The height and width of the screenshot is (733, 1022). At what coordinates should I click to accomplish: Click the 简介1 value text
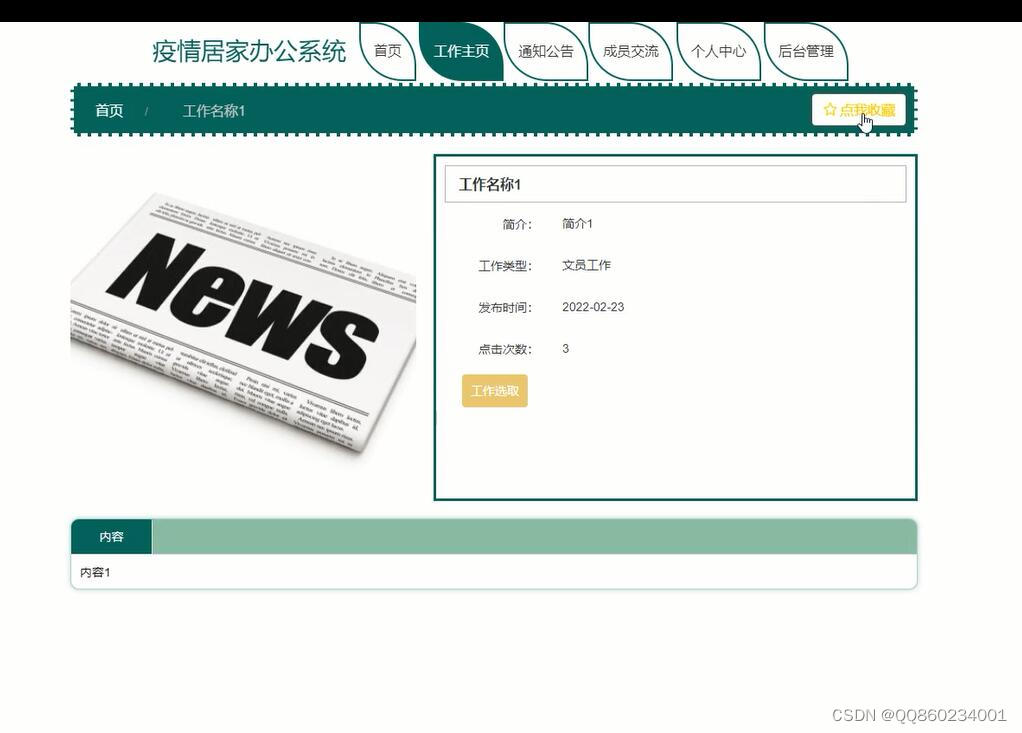[577, 224]
